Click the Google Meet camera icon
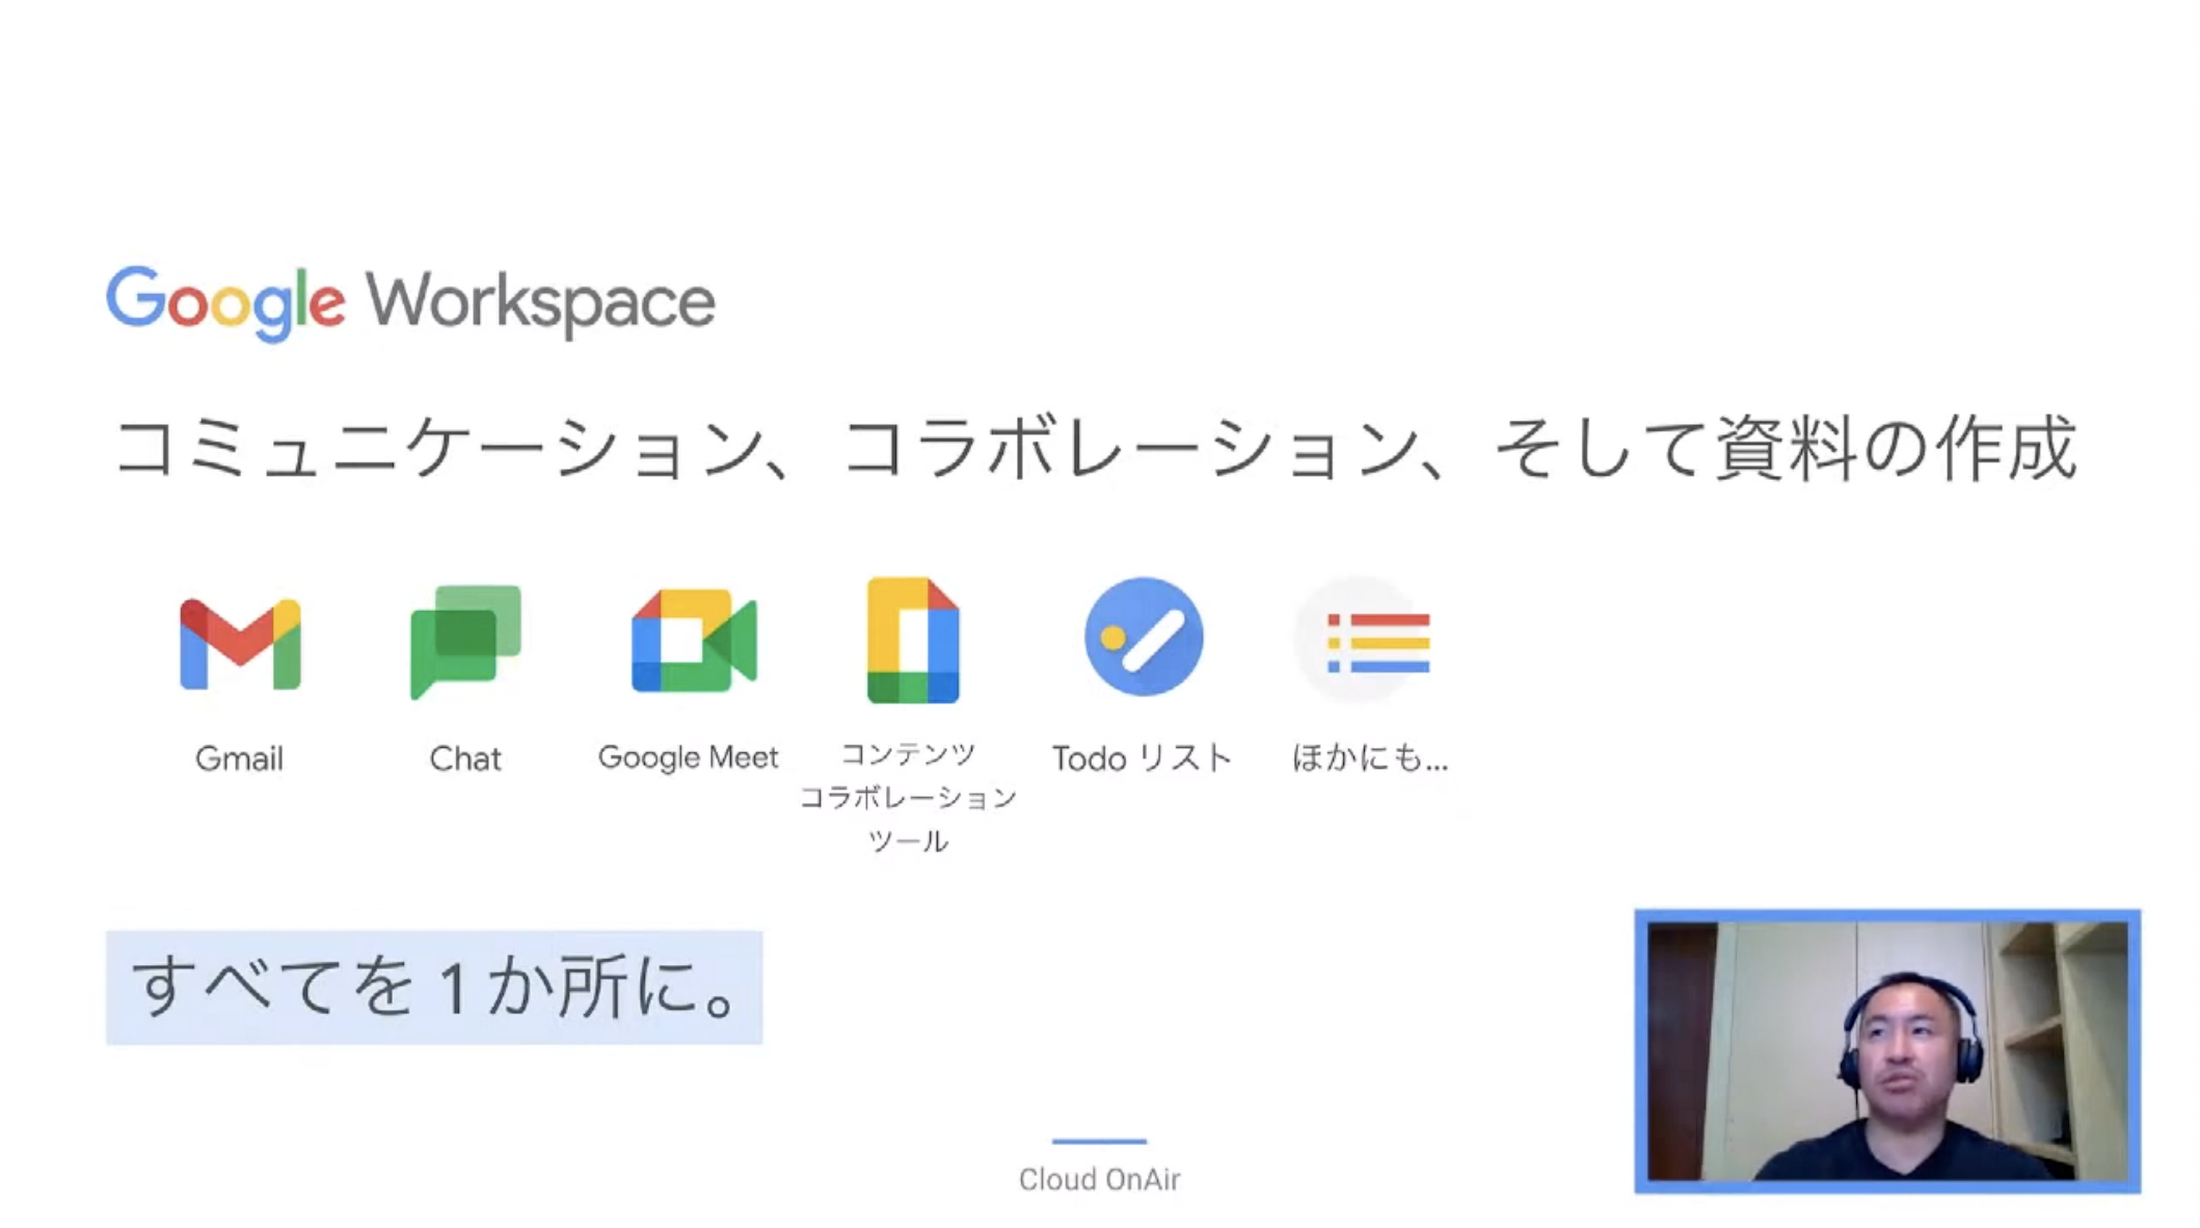This screenshot has width=2200, height=1228. (x=694, y=641)
